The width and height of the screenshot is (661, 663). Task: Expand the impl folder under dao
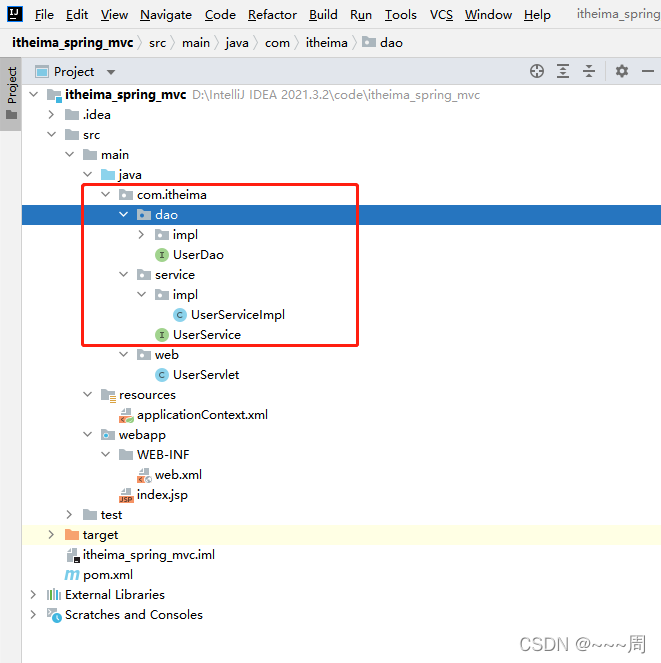coord(141,235)
